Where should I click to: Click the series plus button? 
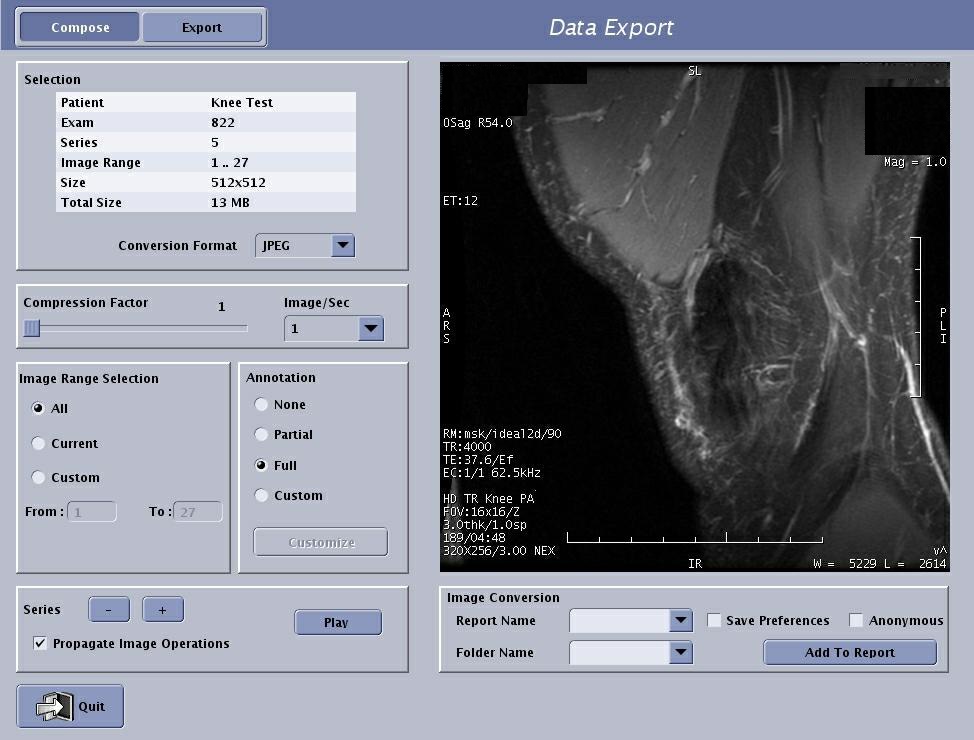click(162, 610)
